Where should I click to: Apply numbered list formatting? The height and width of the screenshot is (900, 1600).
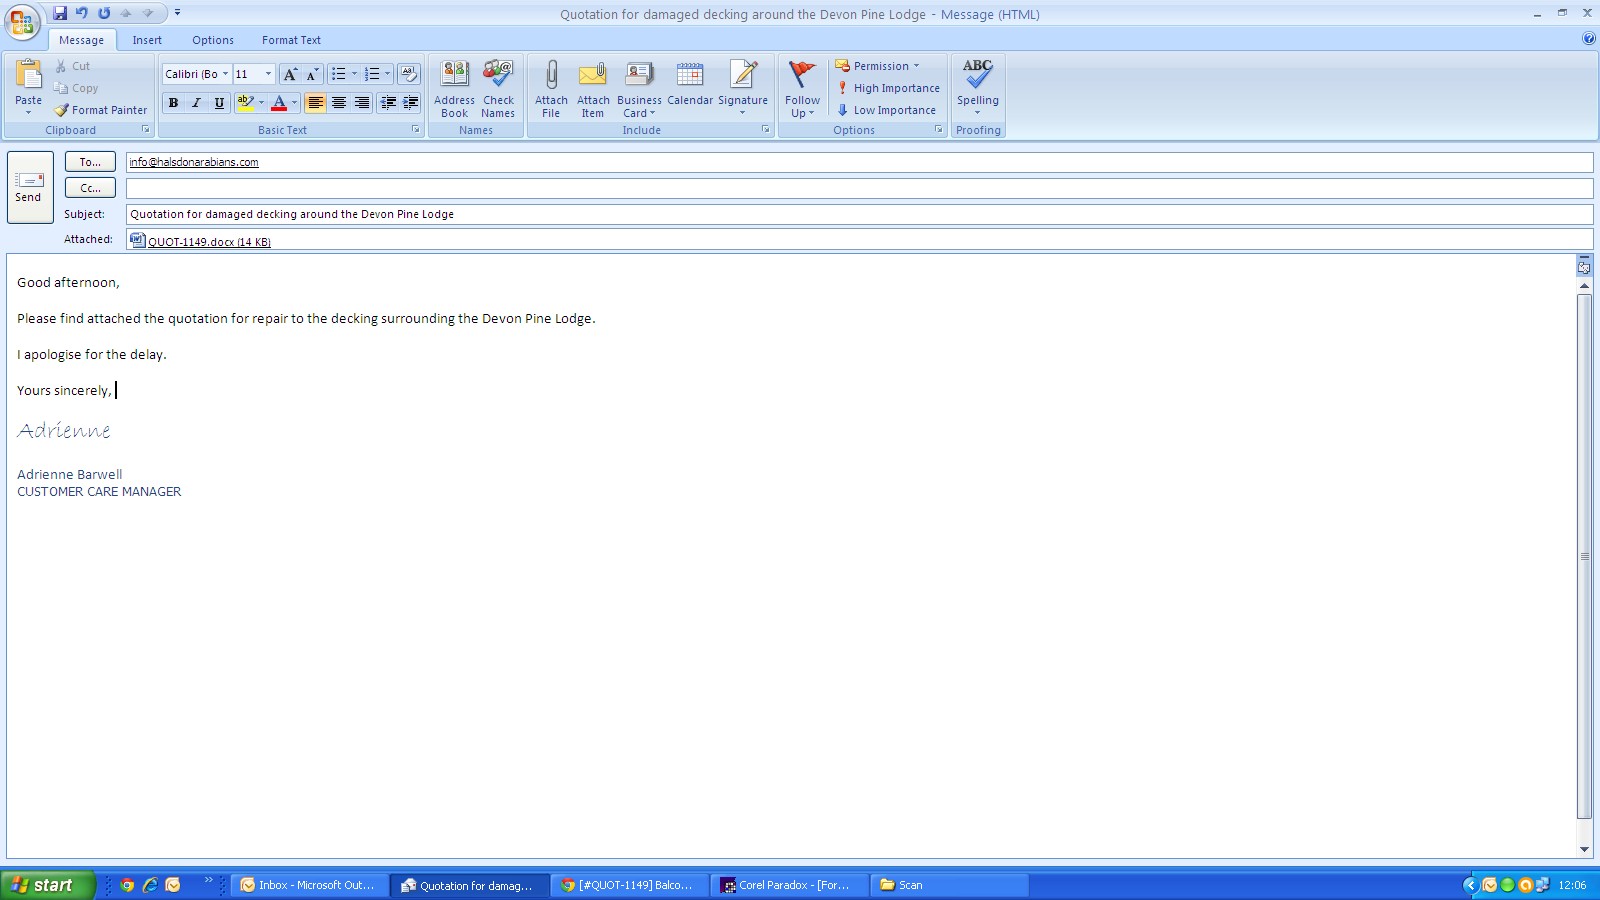tap(371, 74)
